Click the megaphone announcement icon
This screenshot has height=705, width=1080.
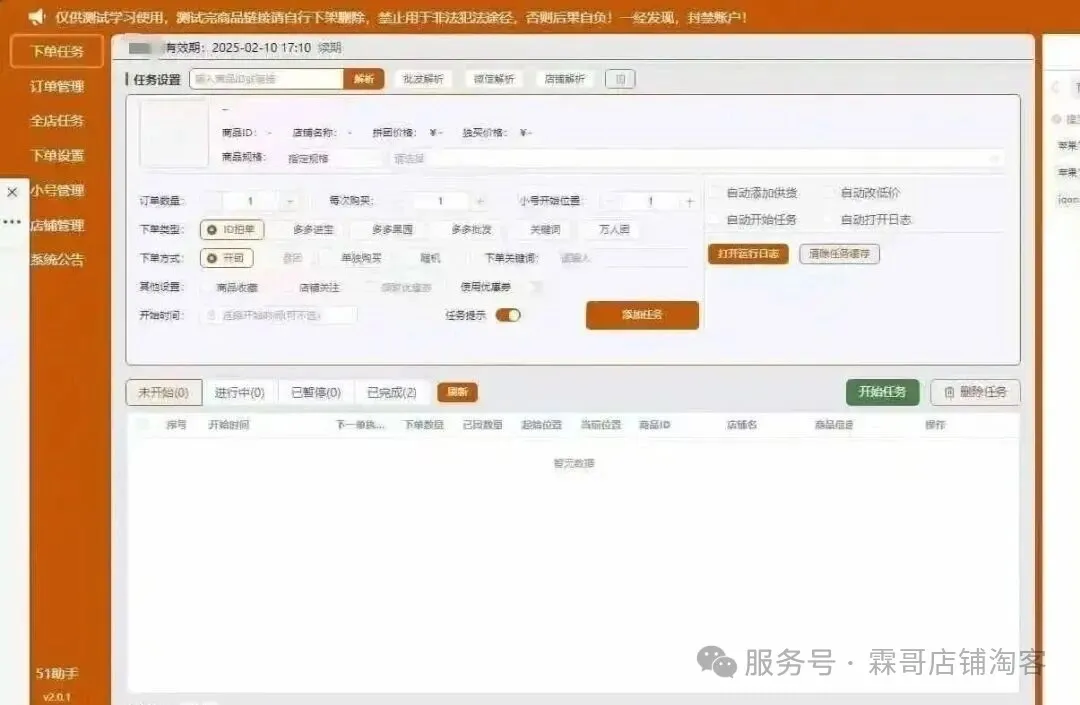coord(36,17)
